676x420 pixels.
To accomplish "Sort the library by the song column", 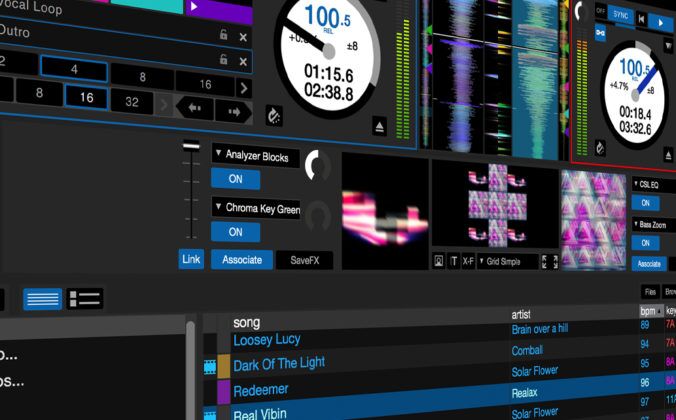I will click(247, 322).
